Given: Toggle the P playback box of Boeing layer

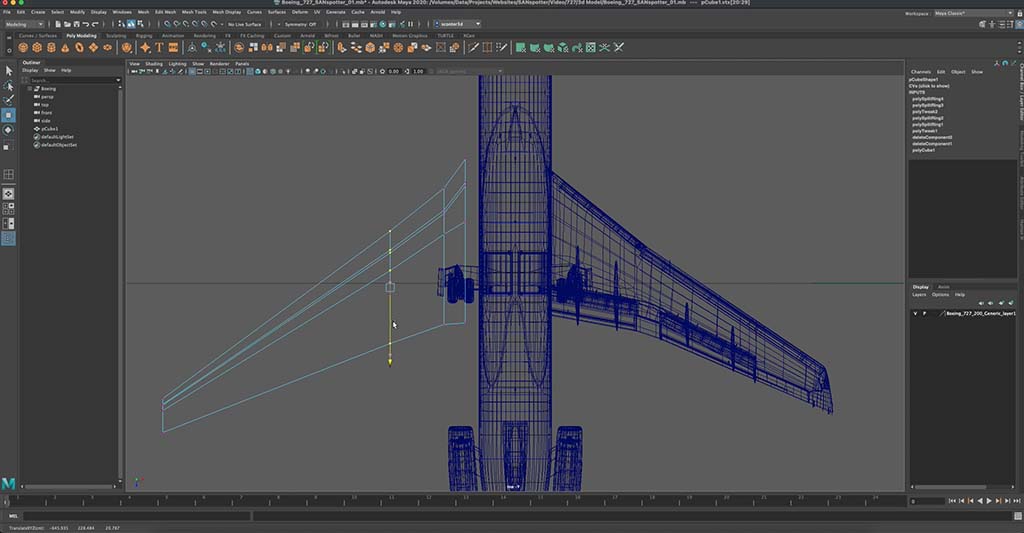Looking at the screenshot, I should [x=925, y=313].
